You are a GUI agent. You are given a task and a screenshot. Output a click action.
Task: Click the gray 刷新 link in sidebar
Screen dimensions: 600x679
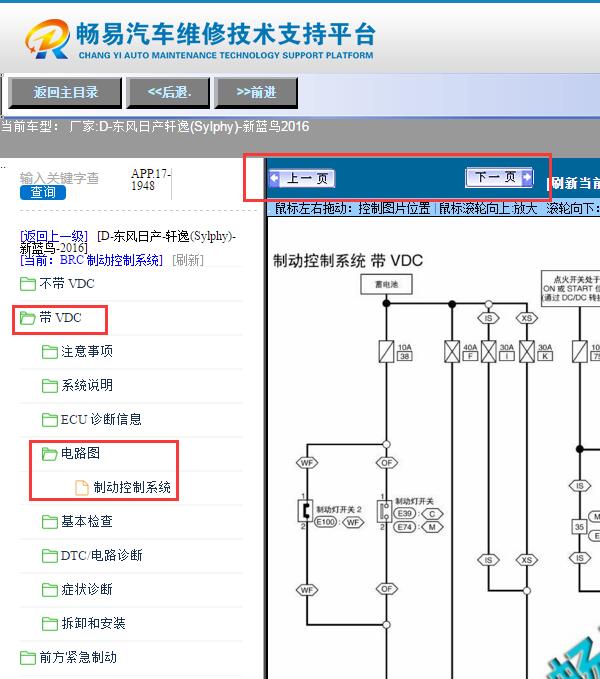[x=187, y=260]
